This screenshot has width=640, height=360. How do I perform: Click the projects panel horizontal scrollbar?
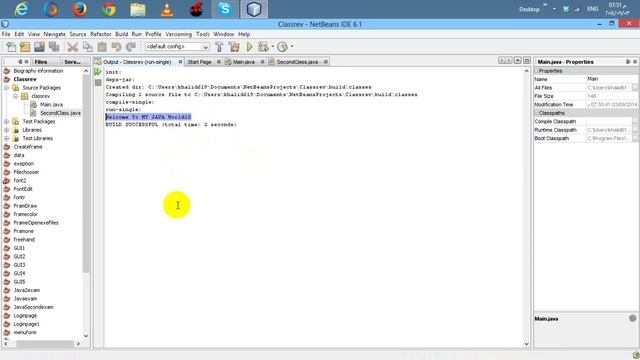45,344
